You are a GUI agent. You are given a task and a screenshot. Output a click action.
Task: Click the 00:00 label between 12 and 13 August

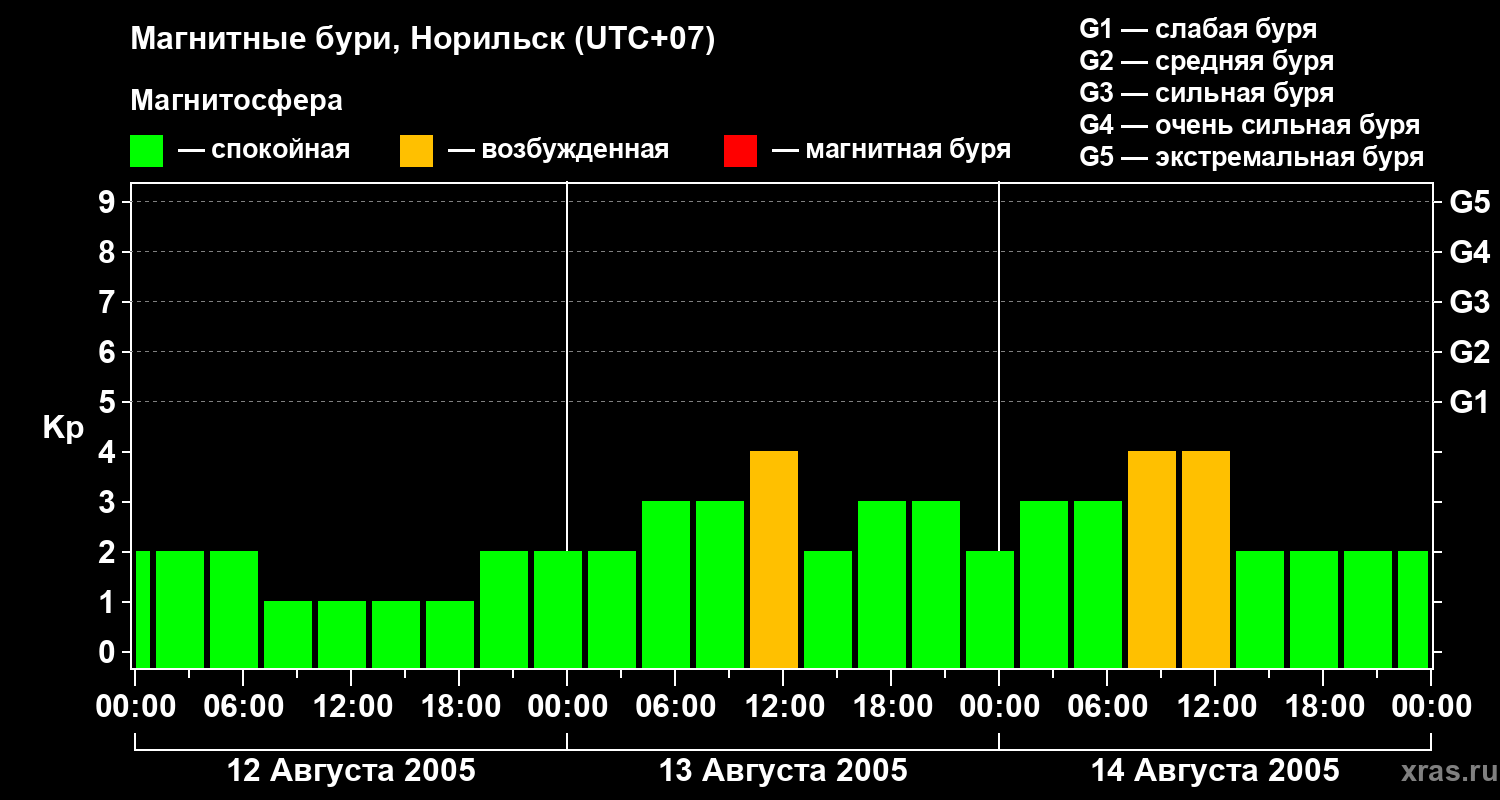(x=567, y=707)
